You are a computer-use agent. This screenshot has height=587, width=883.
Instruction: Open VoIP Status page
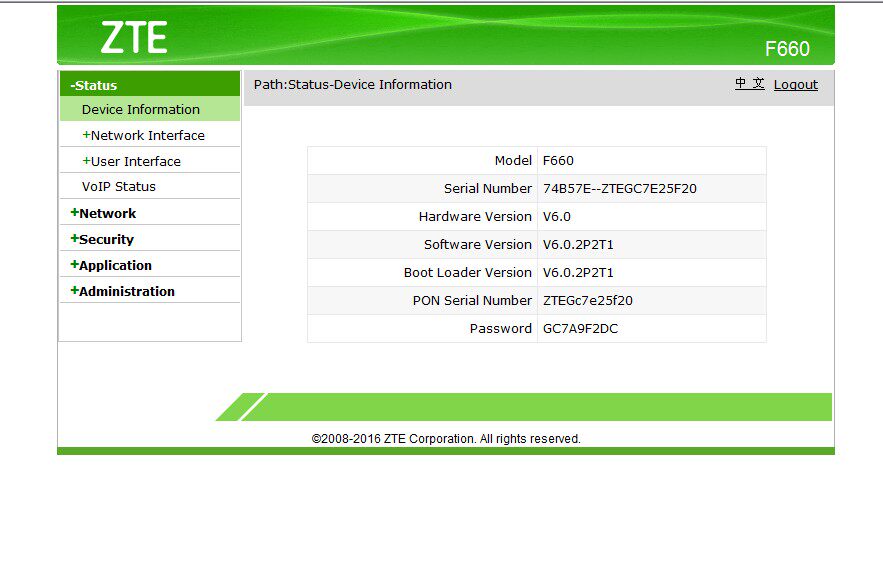tap(119, 186)
